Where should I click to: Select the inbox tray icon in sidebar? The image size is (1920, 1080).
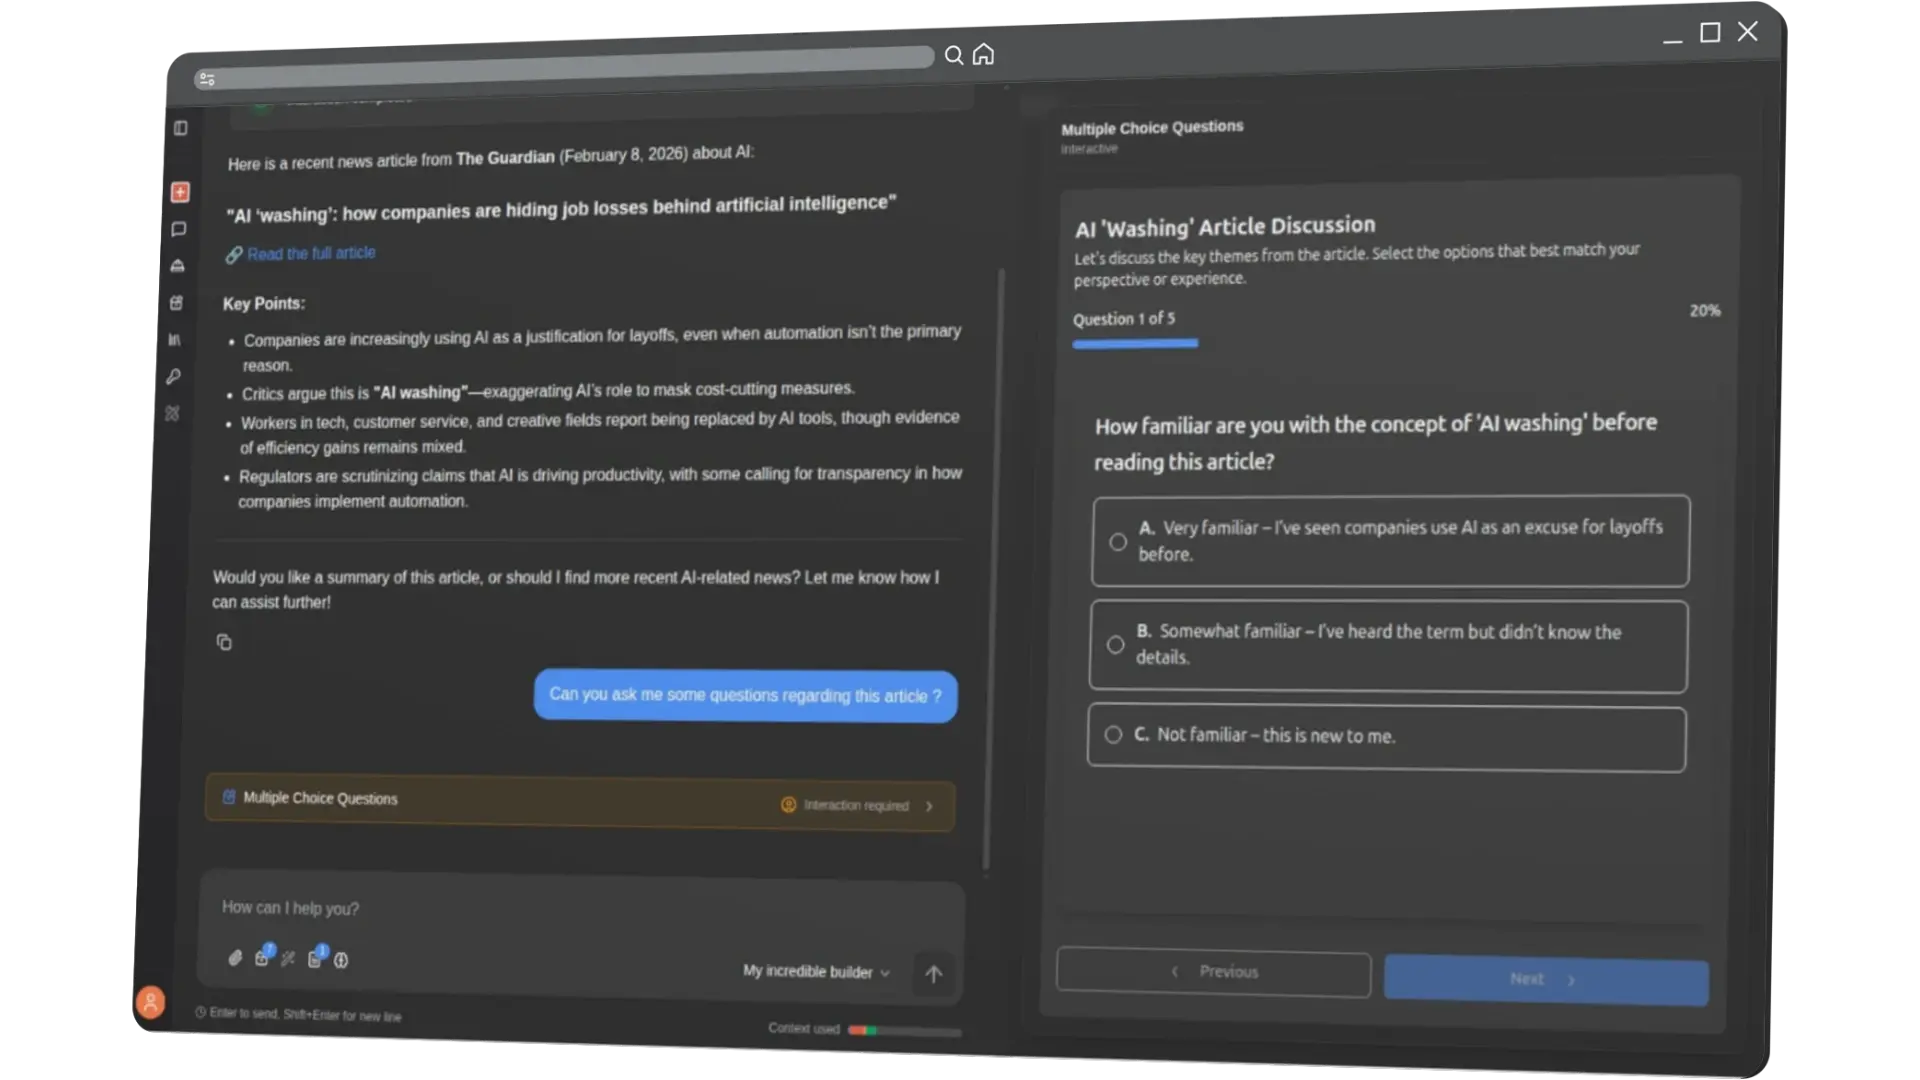point(180,266)
